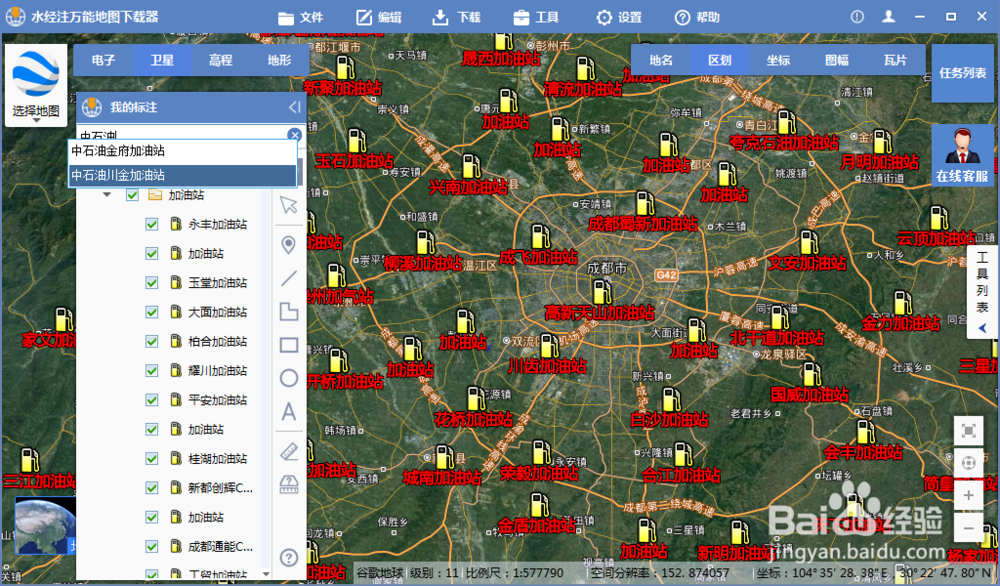
Task: Click the full extent view icon
Action: click(x=968, y=431)
